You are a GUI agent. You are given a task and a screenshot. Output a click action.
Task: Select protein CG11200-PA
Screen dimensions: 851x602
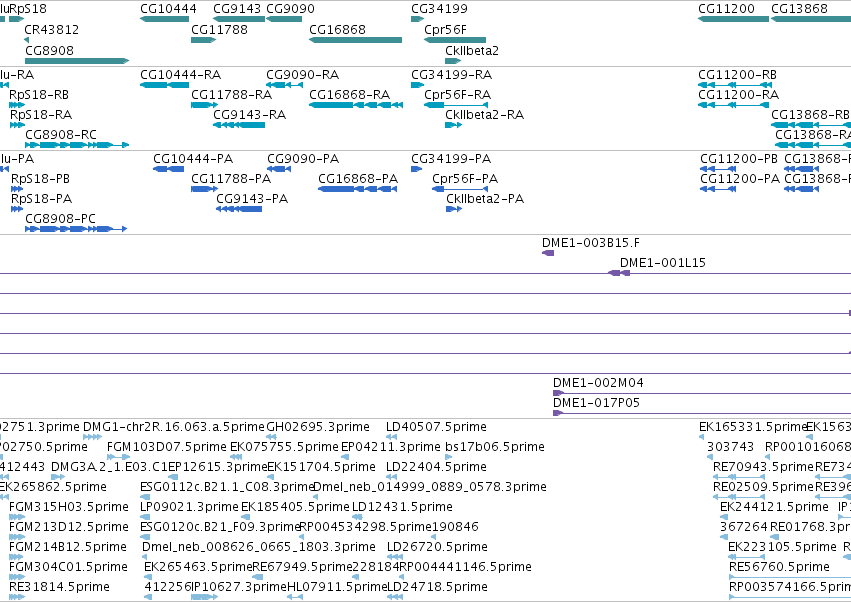[718, 189]
